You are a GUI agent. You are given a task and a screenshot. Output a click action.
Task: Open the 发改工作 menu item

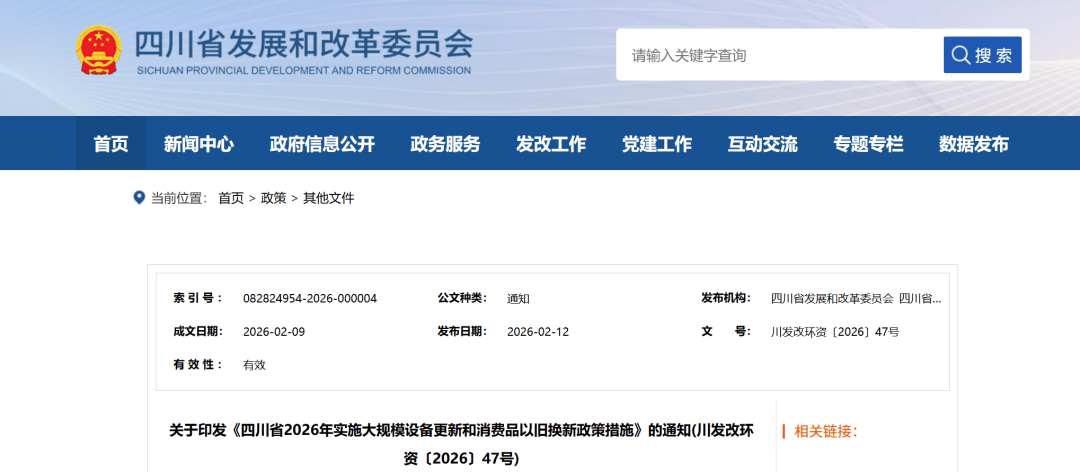pos(551,144)
